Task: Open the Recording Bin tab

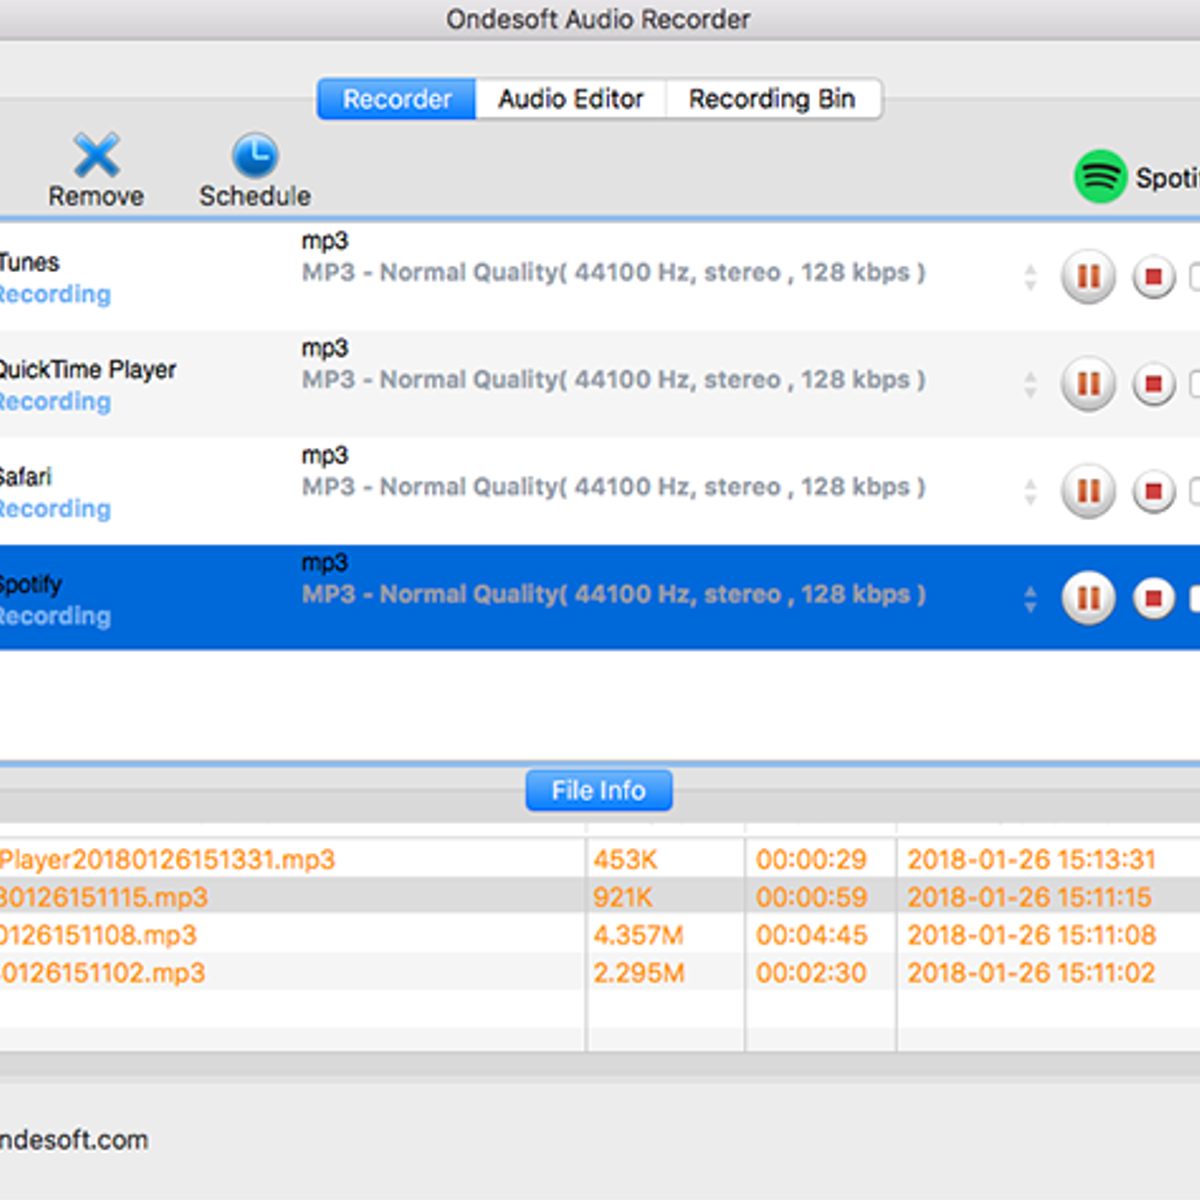Action: click(773, 99)
